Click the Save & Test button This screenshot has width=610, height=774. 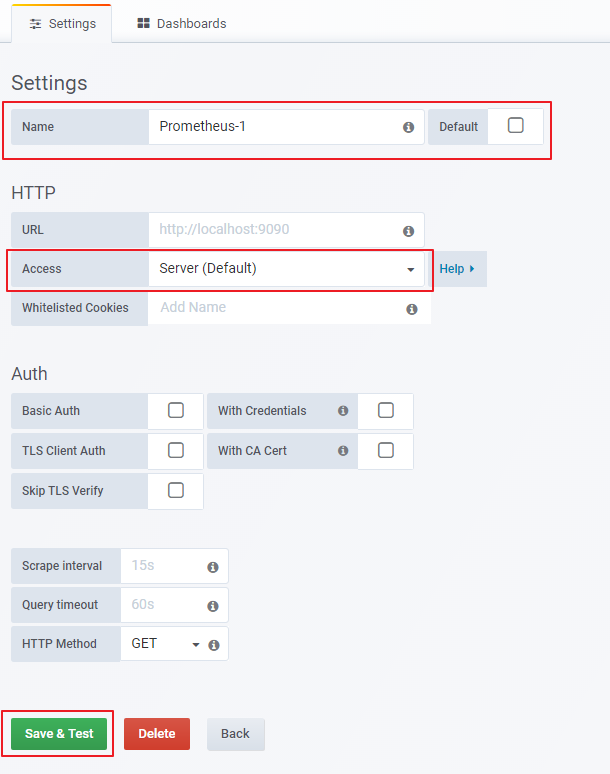click(59, 734)
